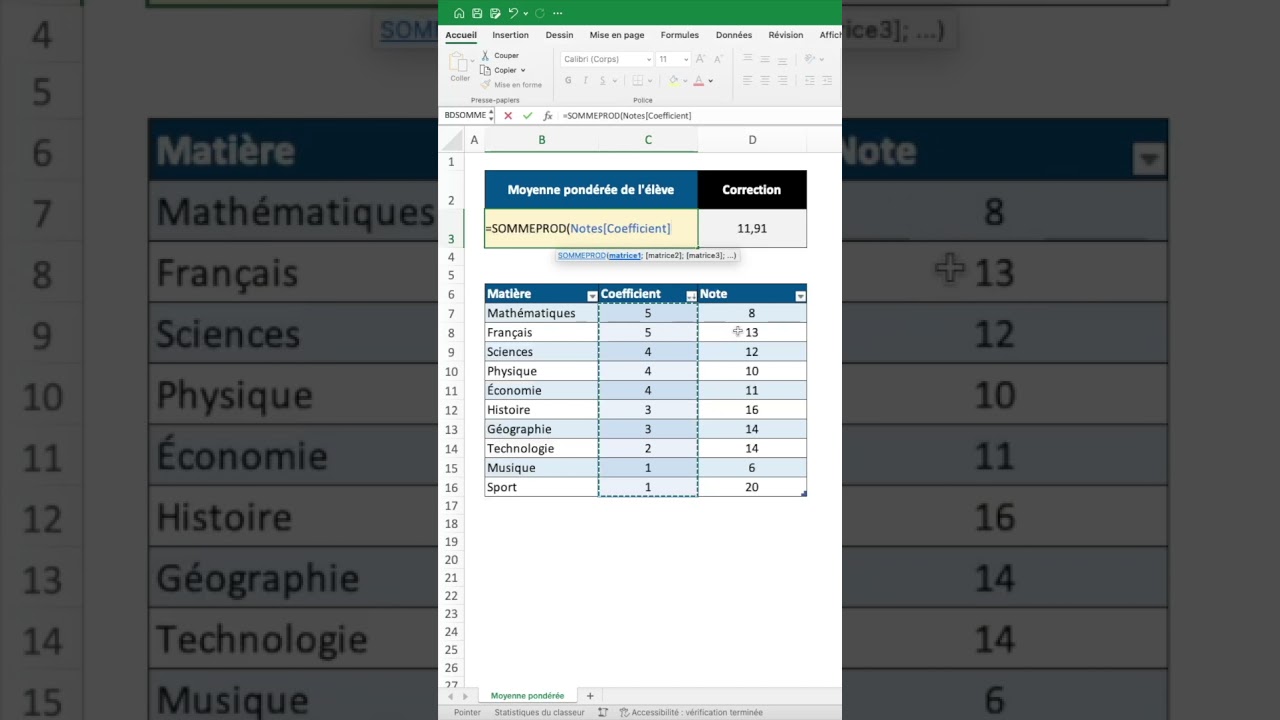Click the red font color swatch

click(x=699, y=80)
